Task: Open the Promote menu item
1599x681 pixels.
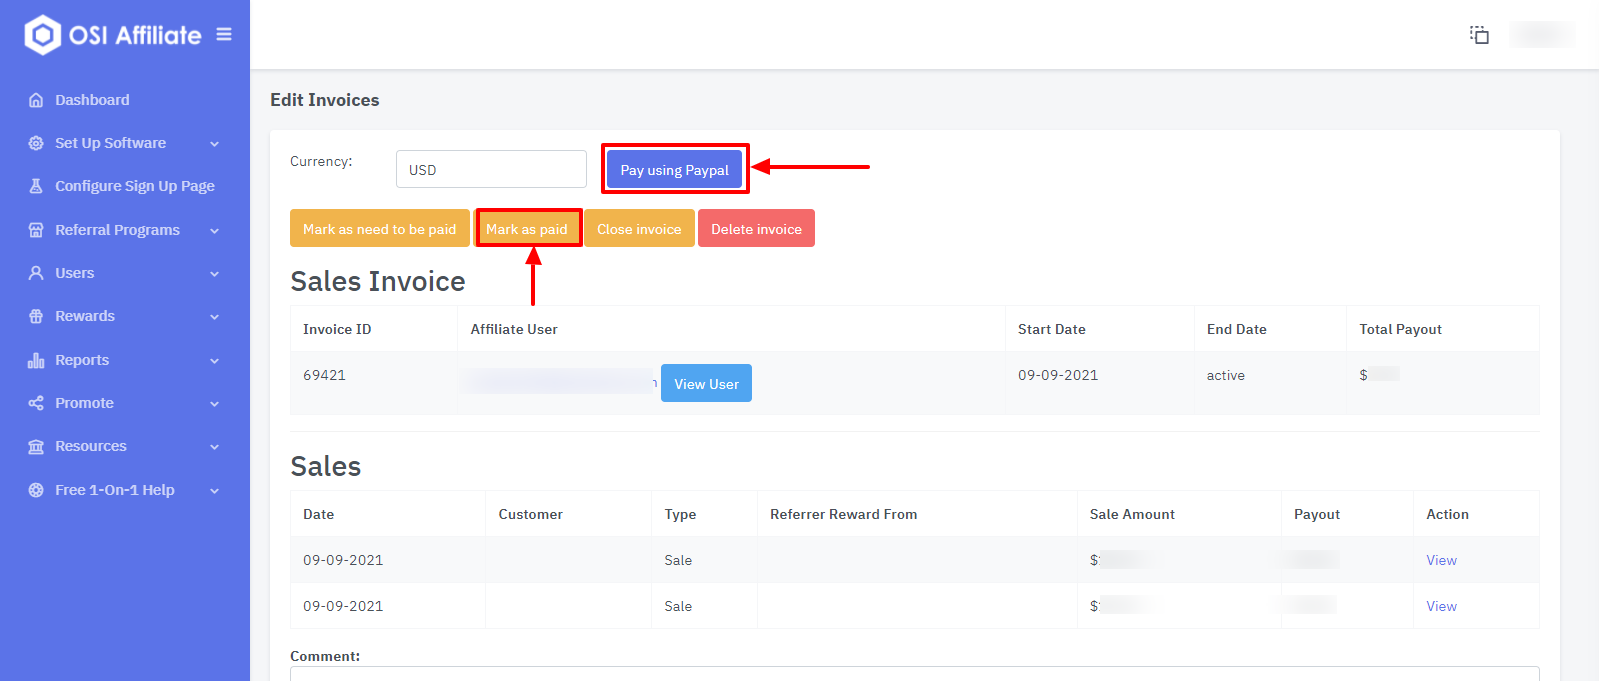Action: coord(84,403)
